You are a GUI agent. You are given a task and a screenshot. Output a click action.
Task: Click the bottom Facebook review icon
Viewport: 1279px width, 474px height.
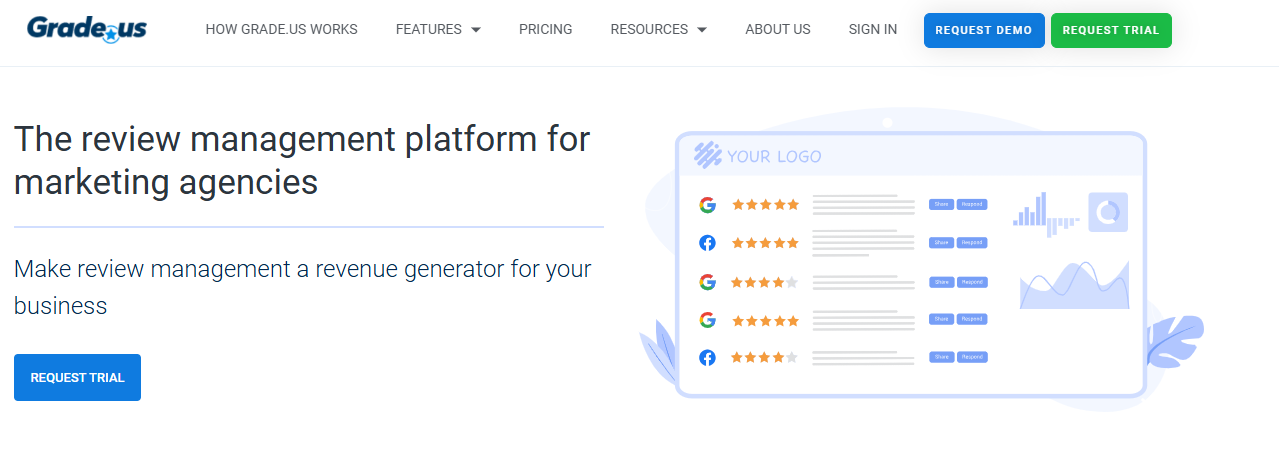click(707, 357)
